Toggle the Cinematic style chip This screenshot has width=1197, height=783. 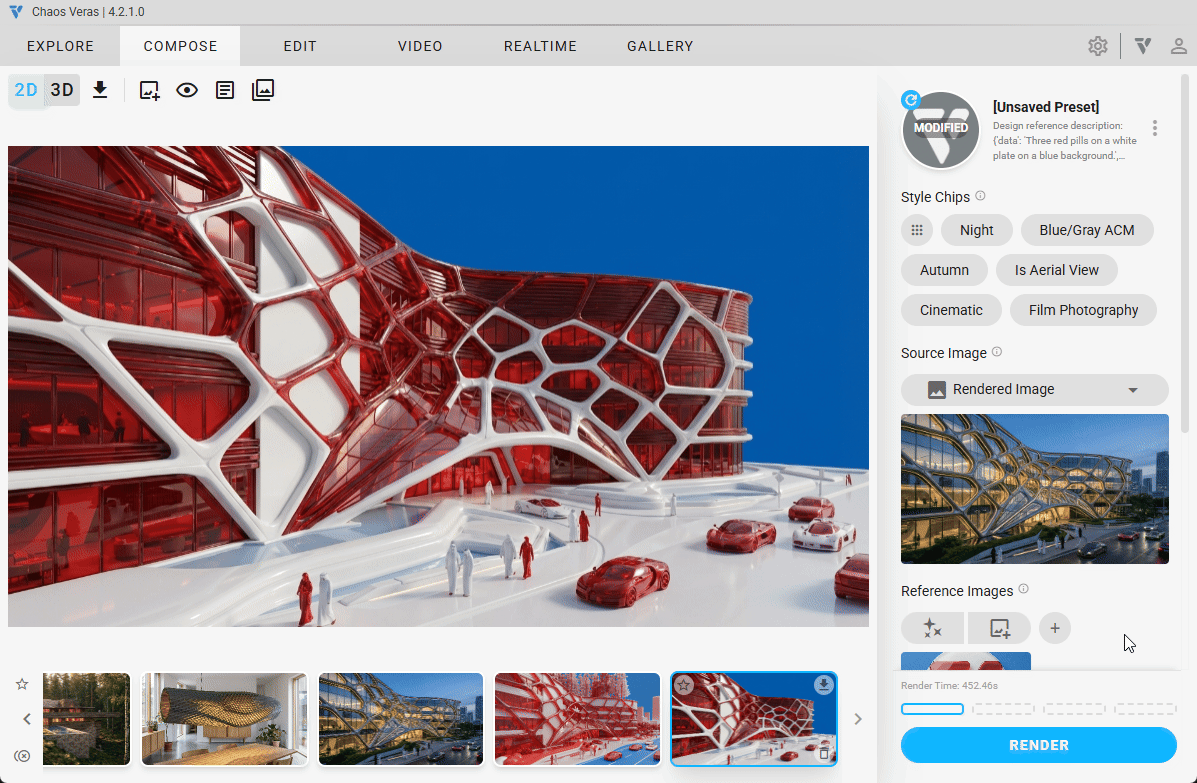click(x=951, y=310)
